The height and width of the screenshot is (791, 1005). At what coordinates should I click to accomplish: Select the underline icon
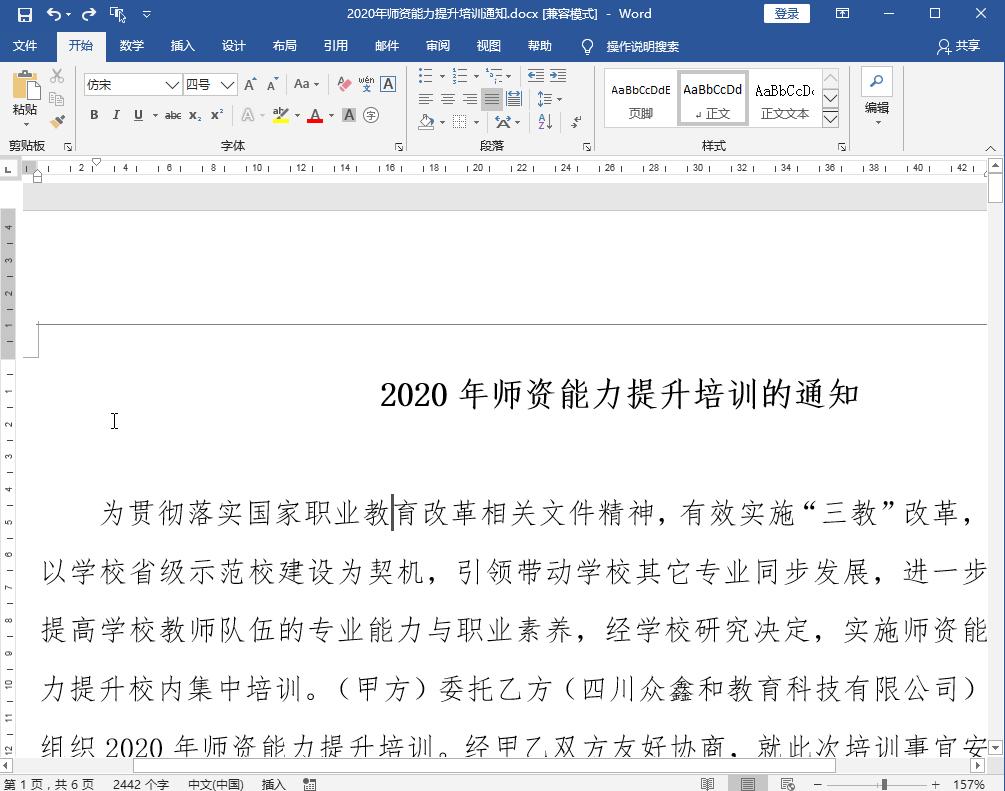[x=138, y=115]
